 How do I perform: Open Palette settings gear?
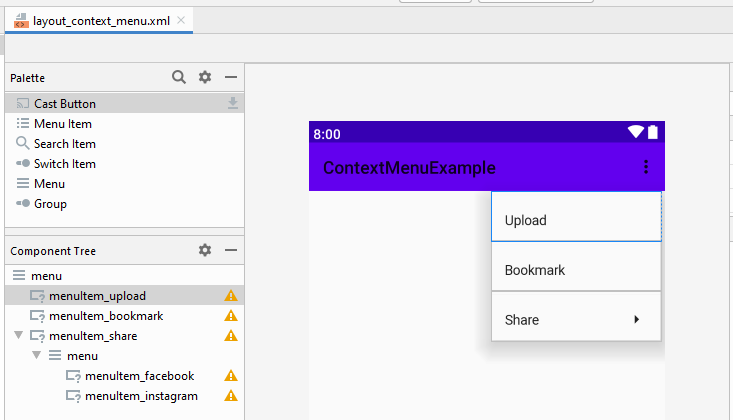point(205,77)
